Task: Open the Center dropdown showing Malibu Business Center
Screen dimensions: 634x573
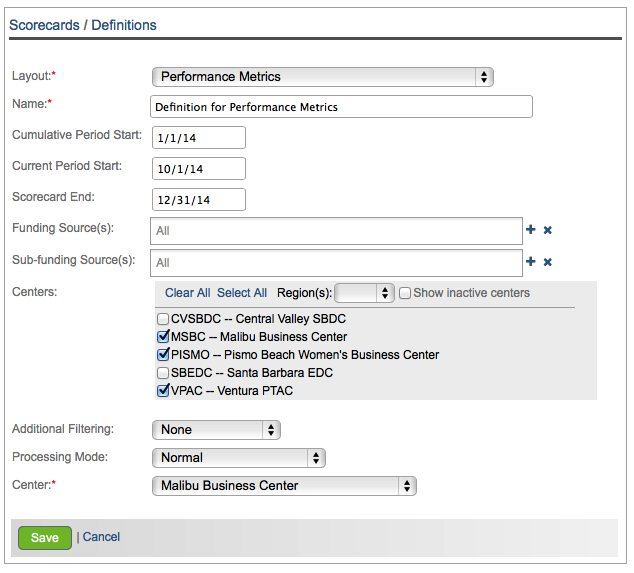Action: click(284, 486)
